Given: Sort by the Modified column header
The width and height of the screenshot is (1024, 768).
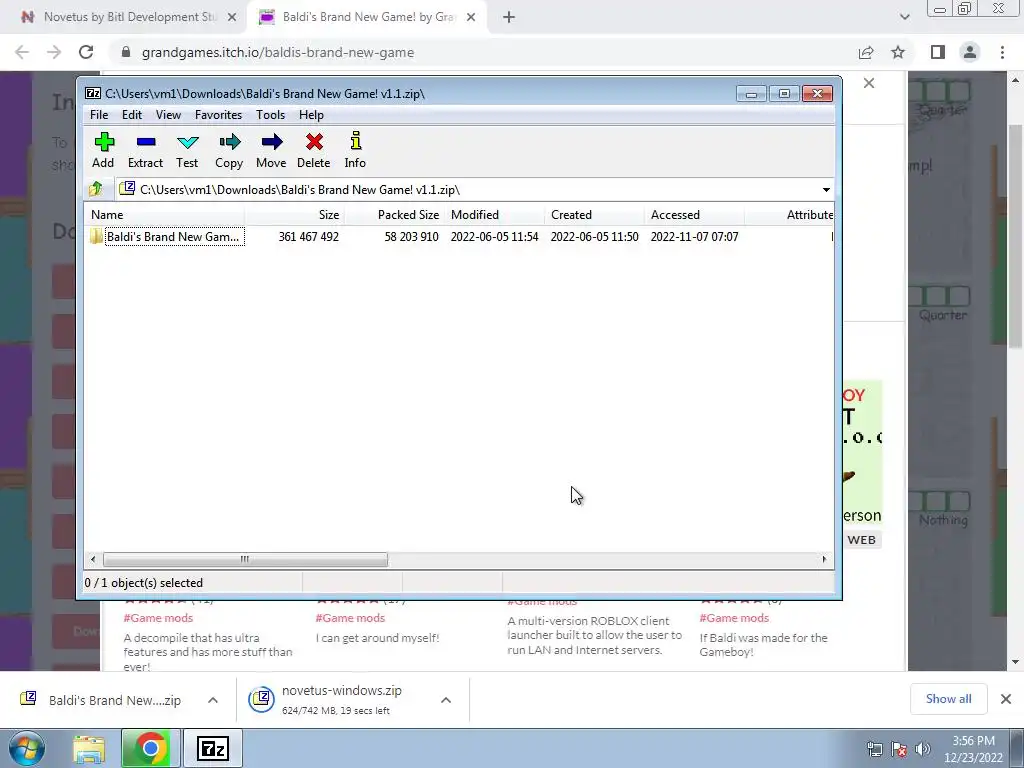Looking at the screenshot, I should 494,215.
